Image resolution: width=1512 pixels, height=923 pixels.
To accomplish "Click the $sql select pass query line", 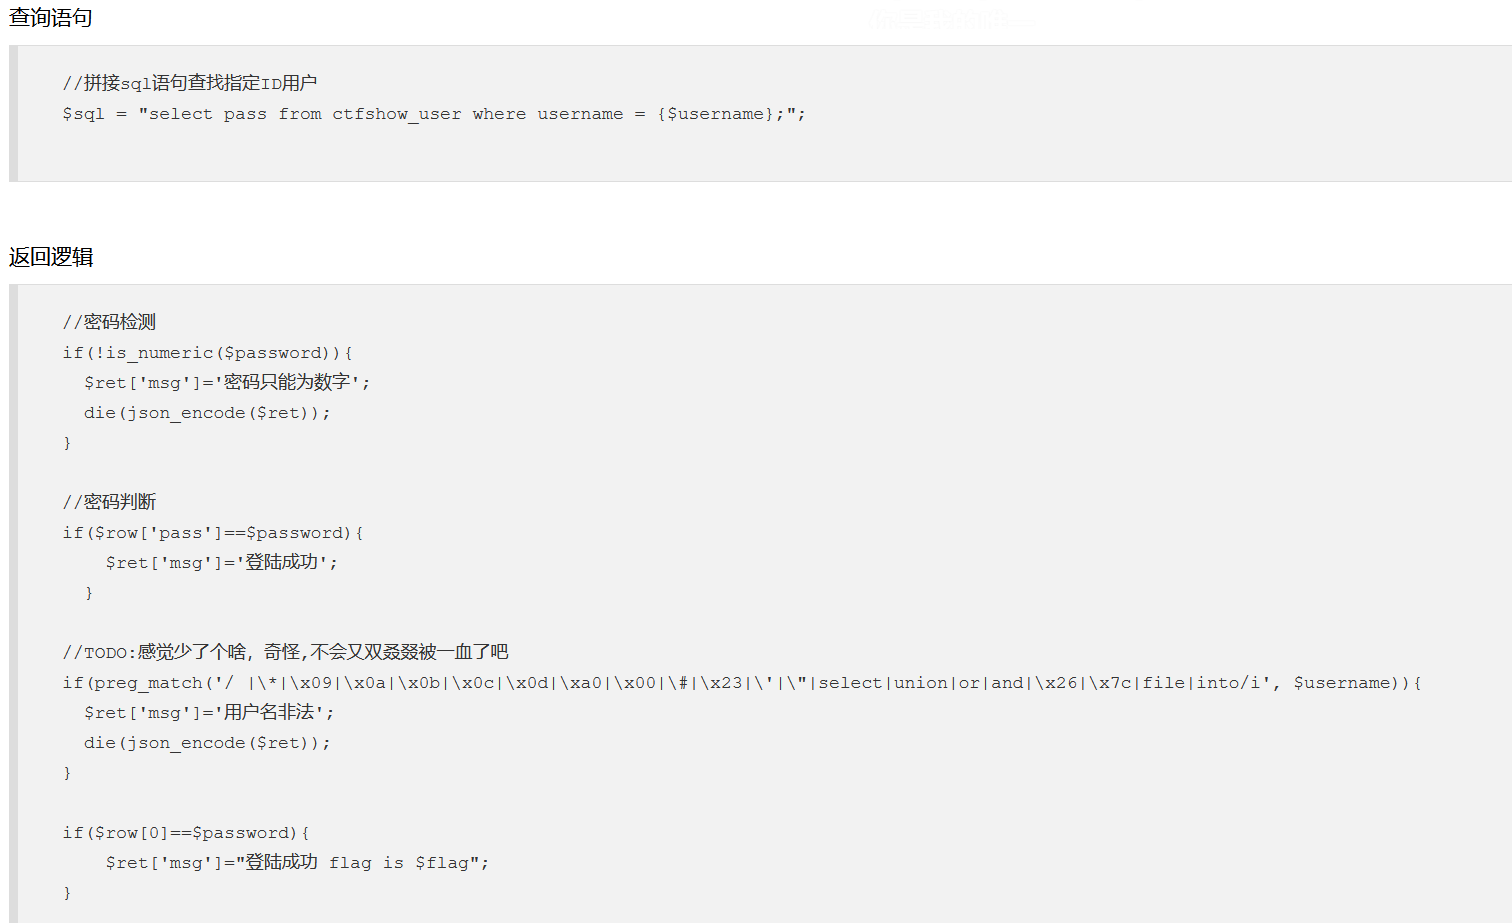I will coord(434,114).
